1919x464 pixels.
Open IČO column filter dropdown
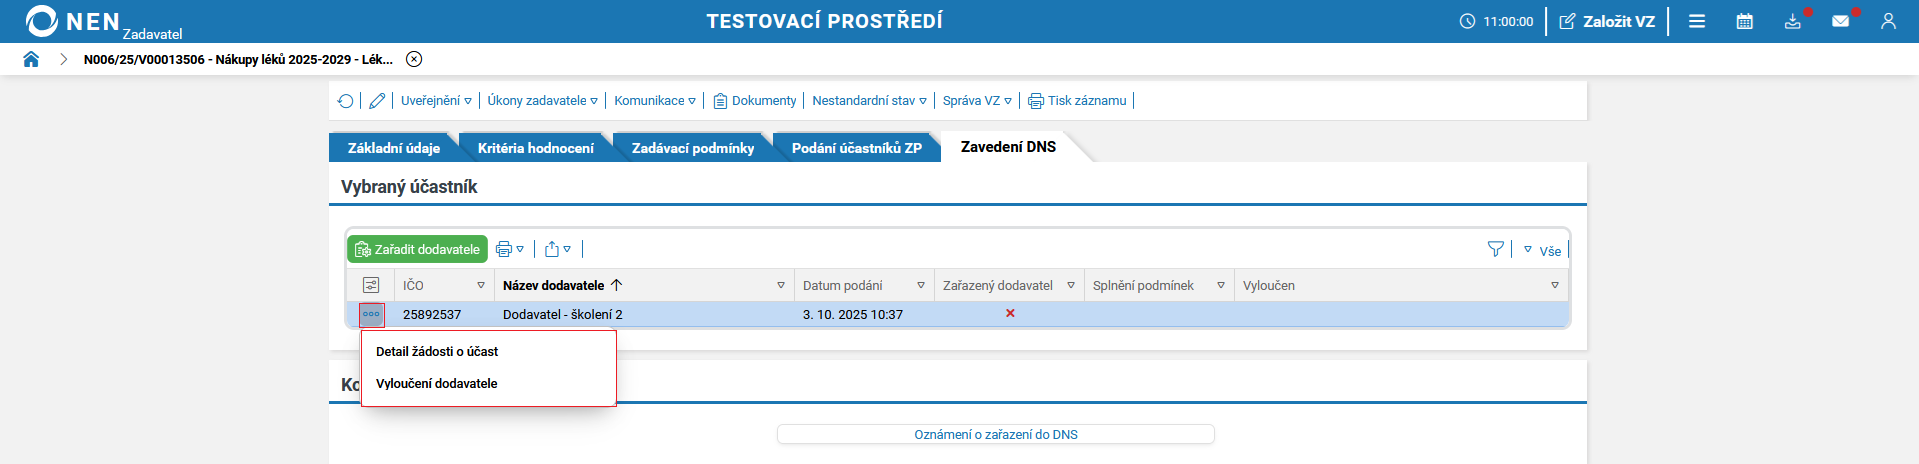(x=481, y=286)
